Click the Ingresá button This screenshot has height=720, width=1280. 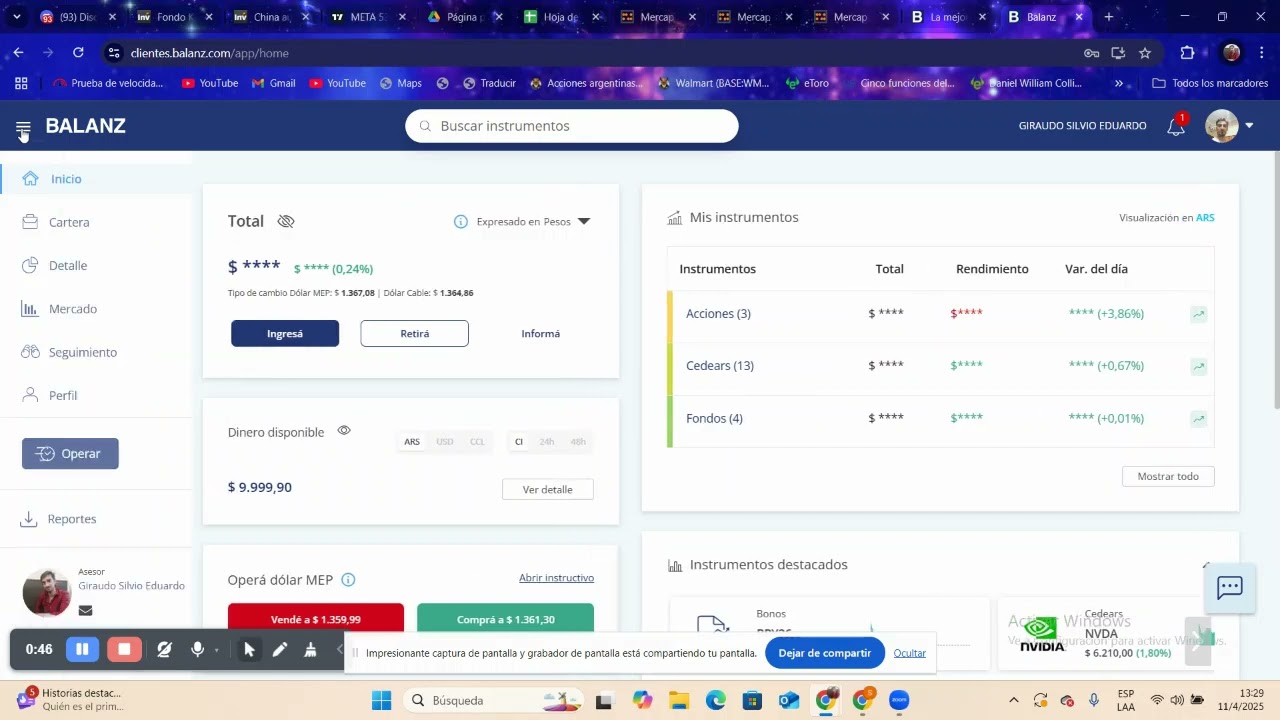pyautogui.click(x=285, y=334)
